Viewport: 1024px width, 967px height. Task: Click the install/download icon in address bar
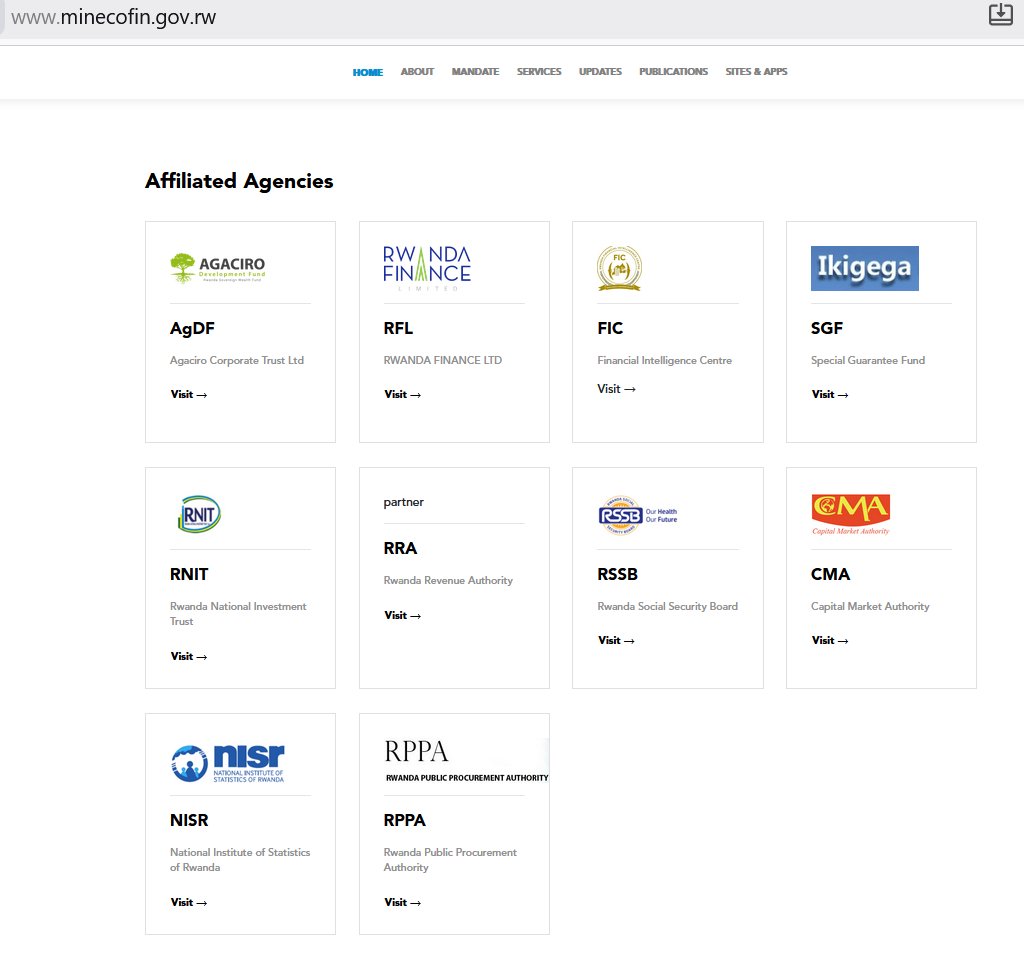click(x=1000, y=14)
